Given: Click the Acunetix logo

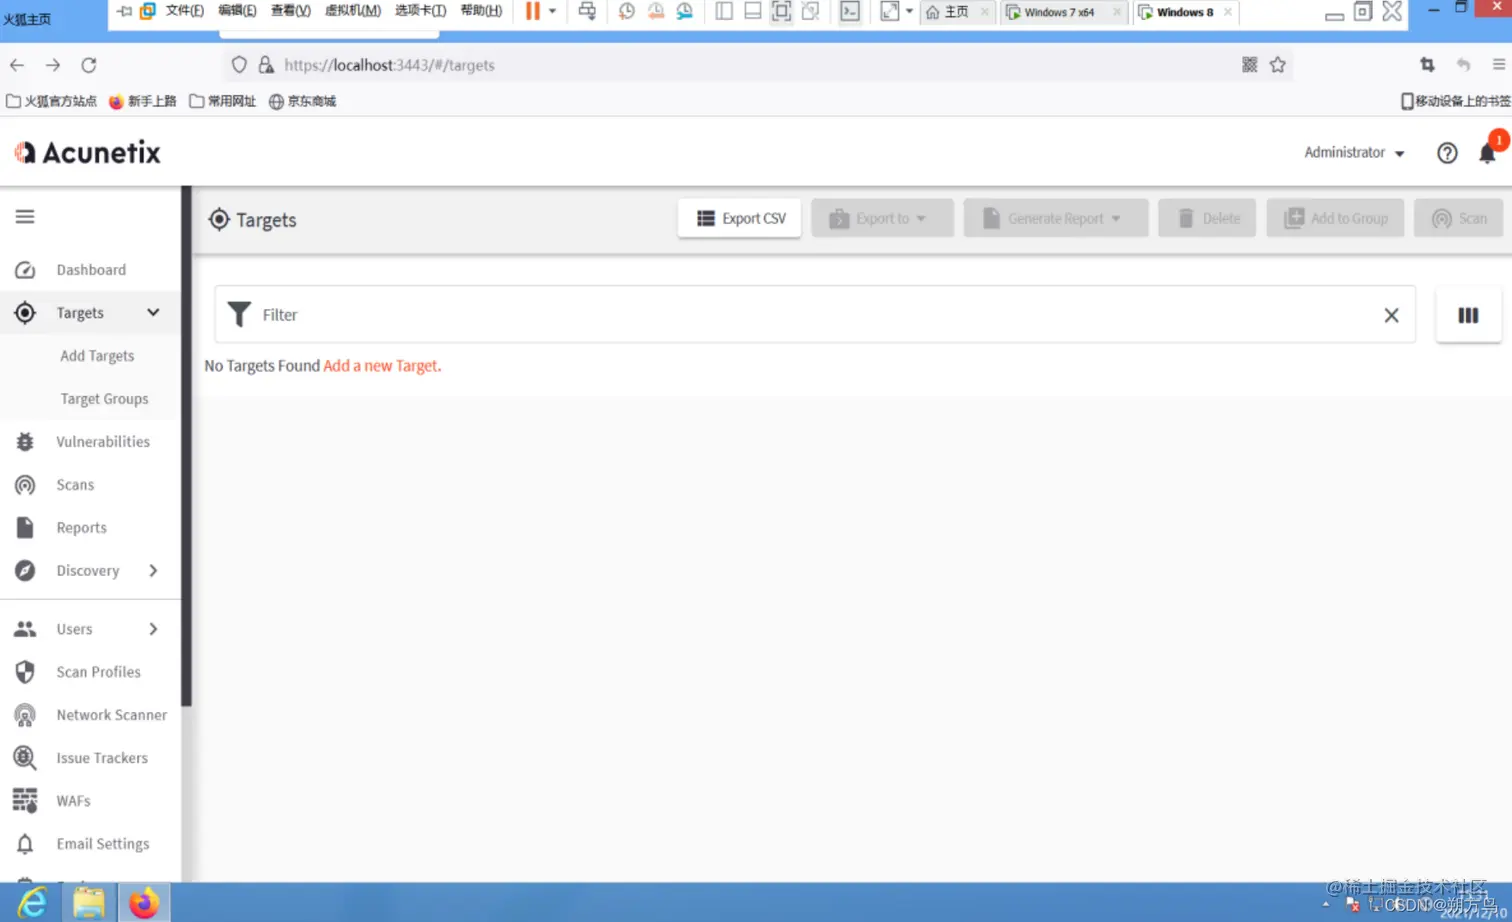Looking at the screenshot, I should coord(87,153).
